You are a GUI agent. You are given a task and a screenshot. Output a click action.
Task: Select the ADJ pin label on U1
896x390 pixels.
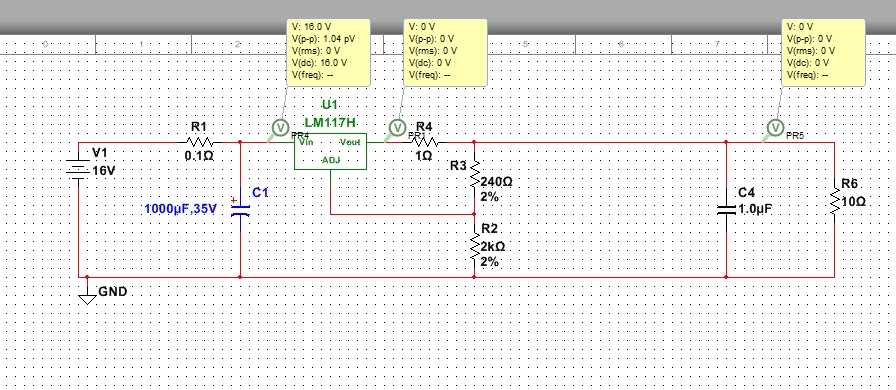[331, 160]
